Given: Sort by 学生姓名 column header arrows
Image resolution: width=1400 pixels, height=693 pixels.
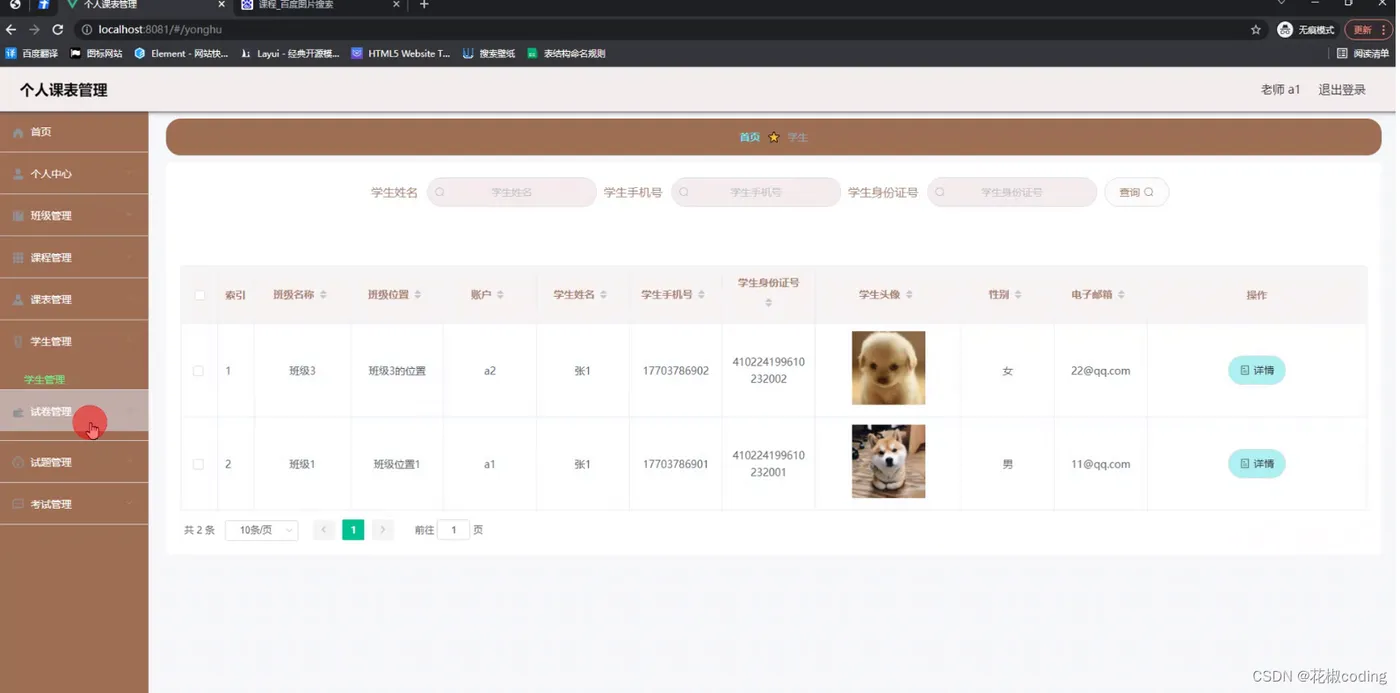Looking at the screenshot, I should click(x=603, y=295).
